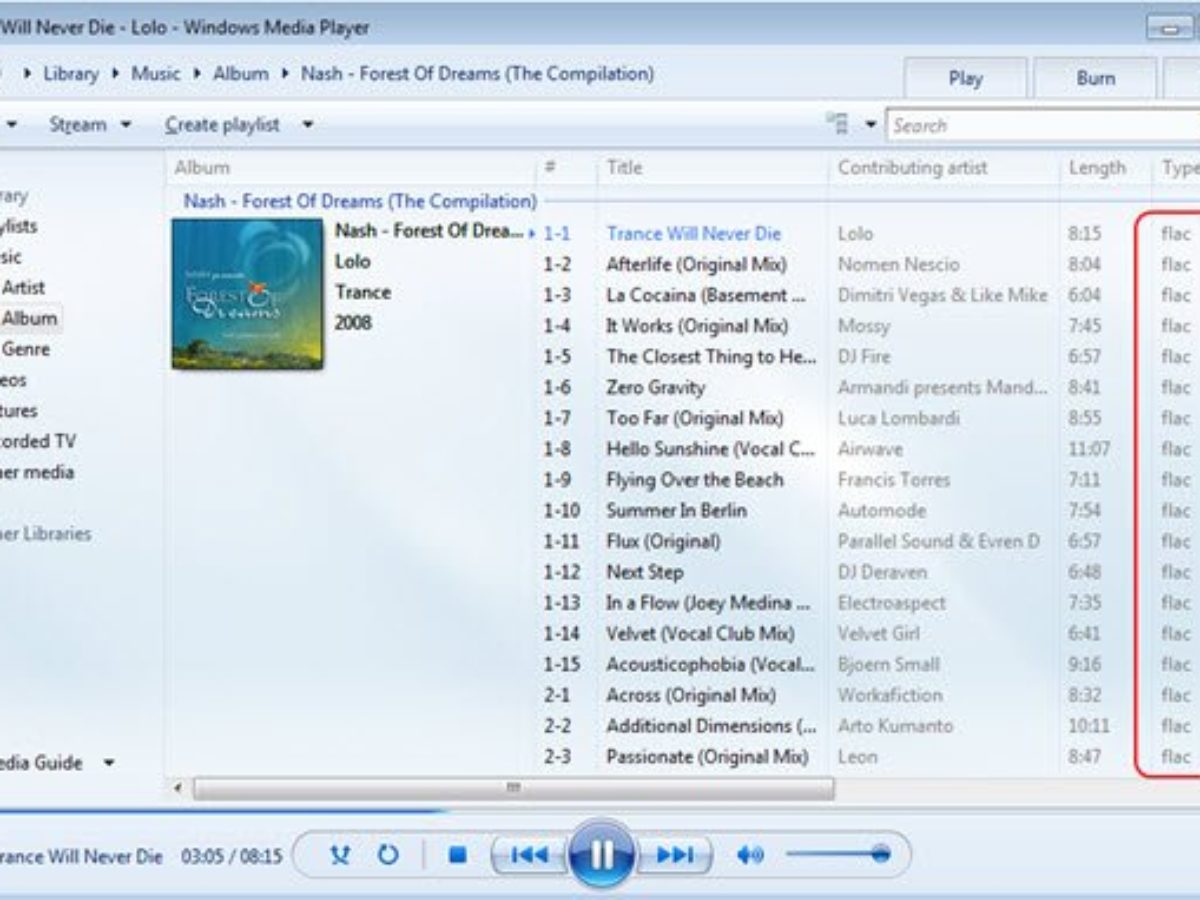Expand arrow after Music breadcrumb
The width and height of the screenshot is (1200, 900).
[197, 74]
